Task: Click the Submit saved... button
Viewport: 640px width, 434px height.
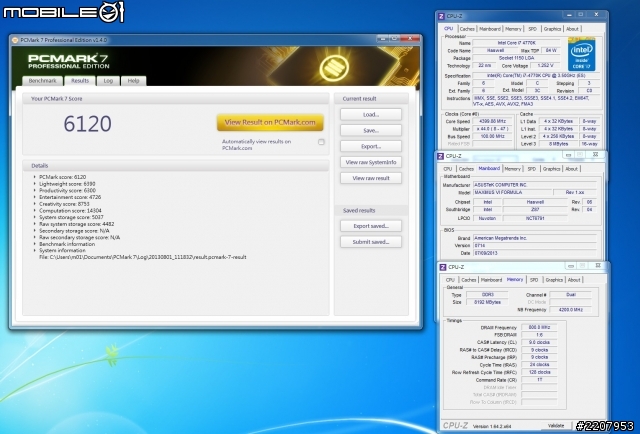Action: click(371, 242)
